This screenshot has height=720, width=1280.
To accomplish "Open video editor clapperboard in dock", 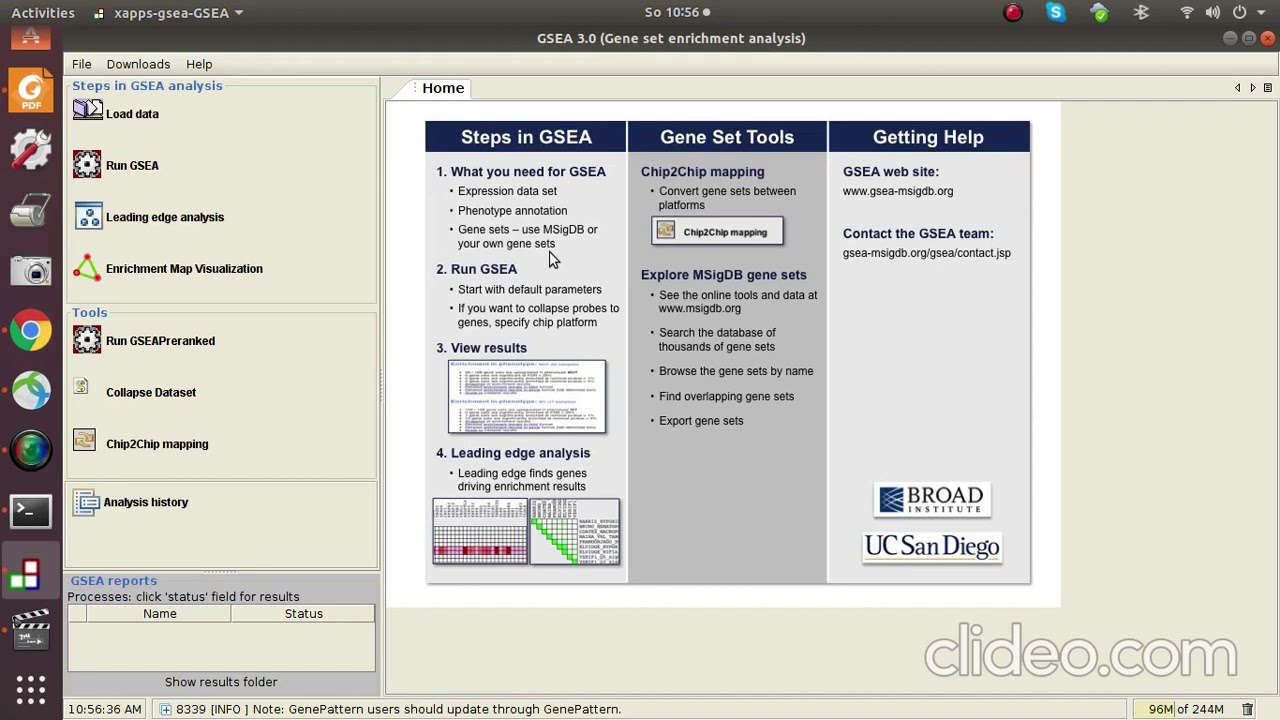I will (x=31, y=631).
